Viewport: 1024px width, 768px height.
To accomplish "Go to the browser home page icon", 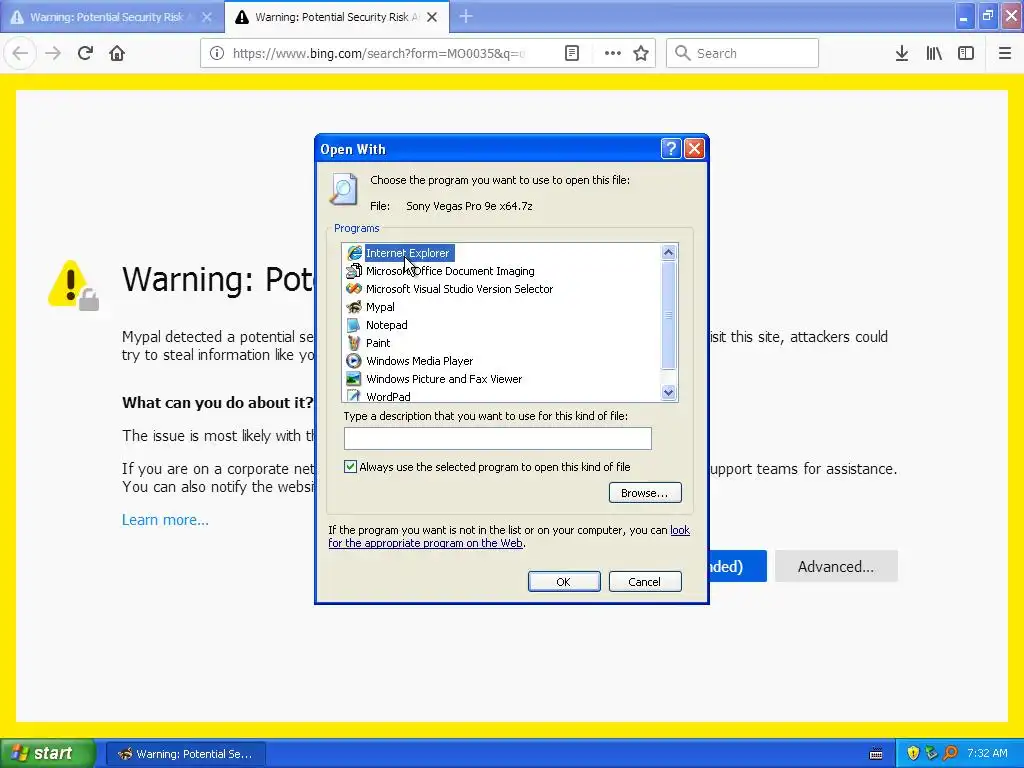I will coord(117,53).
